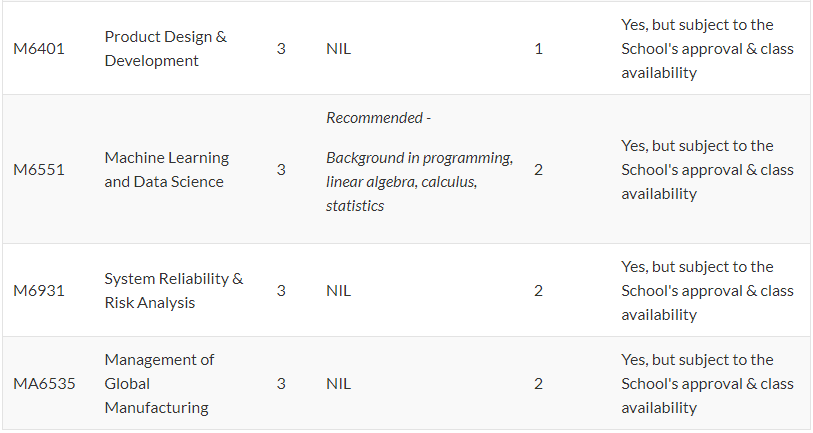
Task: Select the M6551 course code
Action: coord(39,170)
